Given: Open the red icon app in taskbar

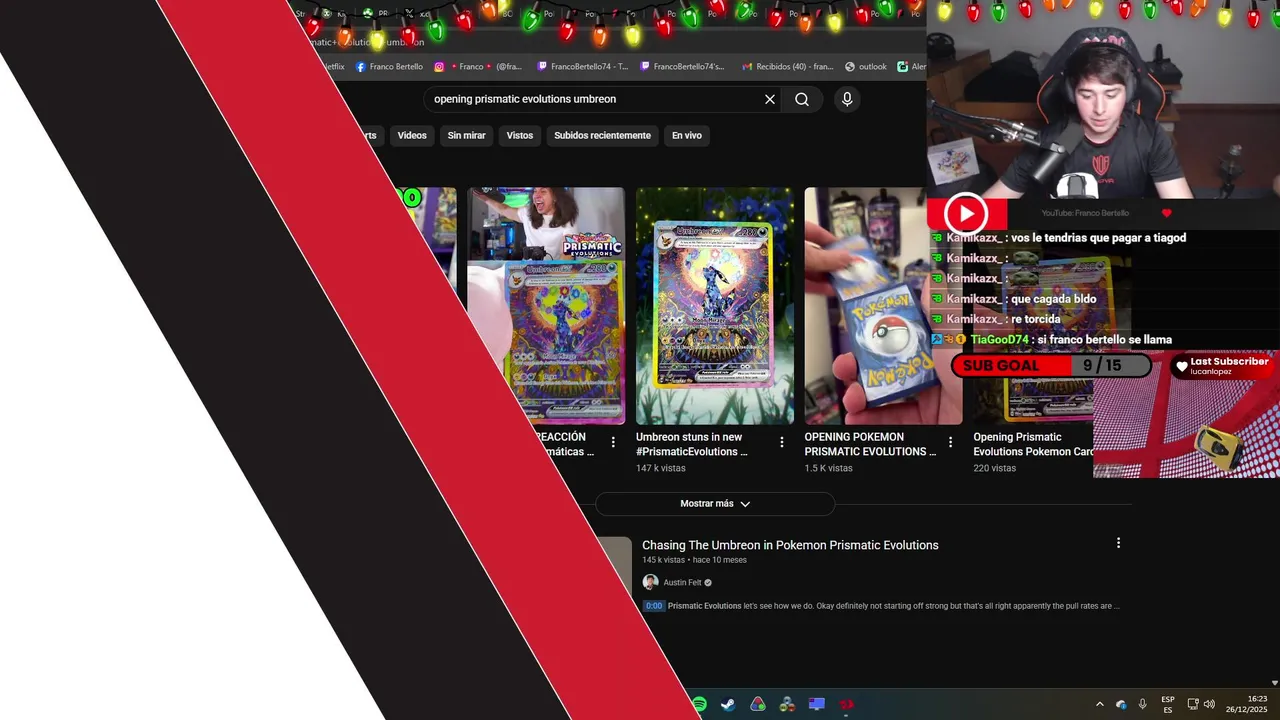Looking at the screenshot, I should pyautogui.click(x=847, y=704).
